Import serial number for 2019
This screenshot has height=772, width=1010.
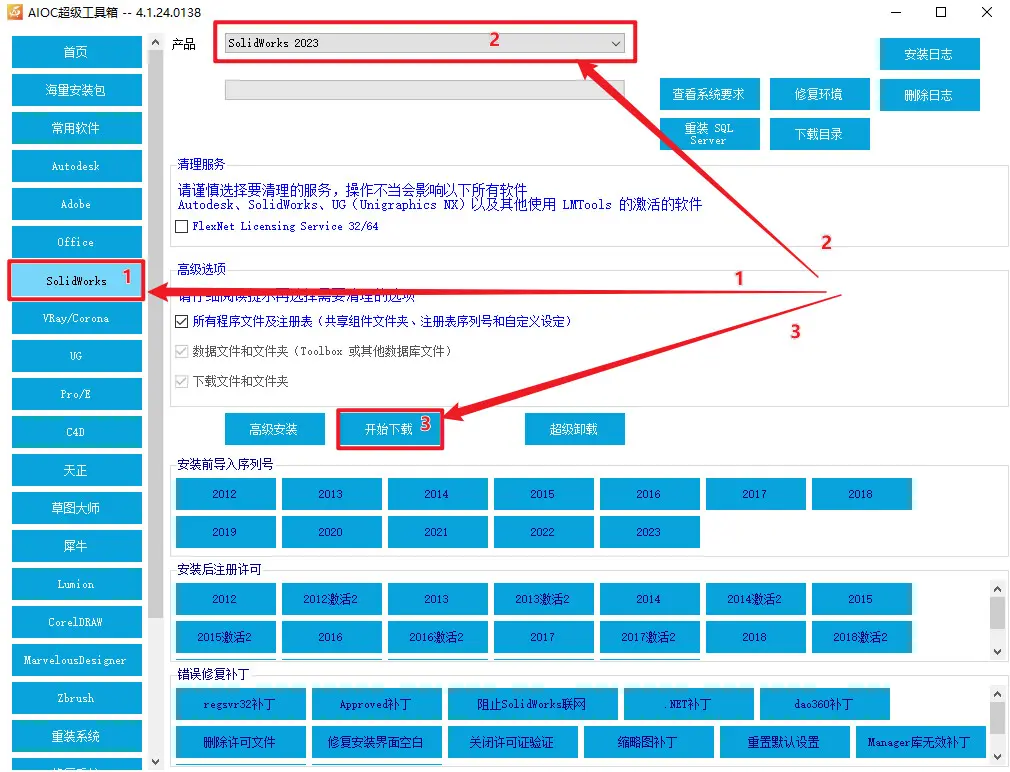tap(225, 532)
